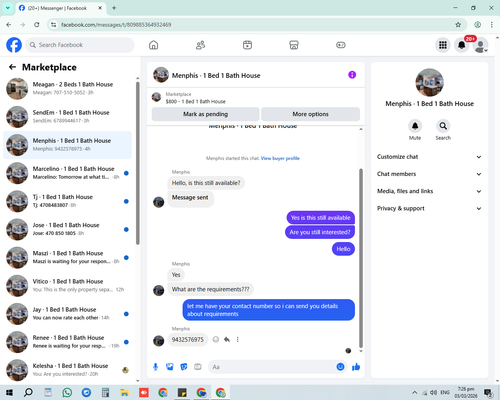500x400 pixels.
Task: Click the conversation list scrollbar
Action: point(138,163)
